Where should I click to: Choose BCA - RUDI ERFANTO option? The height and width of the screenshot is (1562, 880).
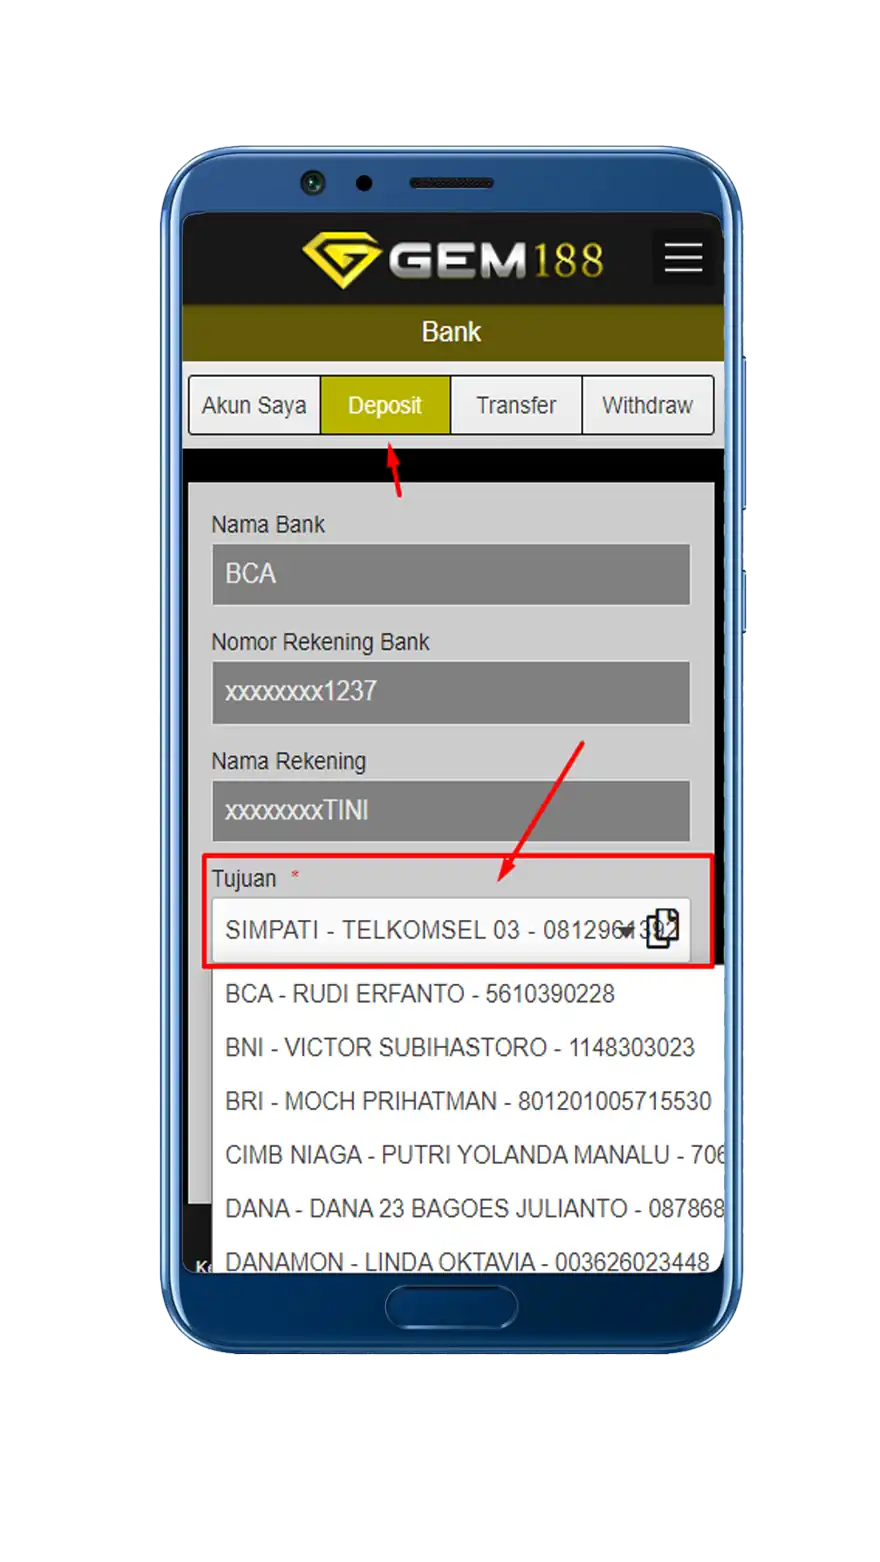468,994
